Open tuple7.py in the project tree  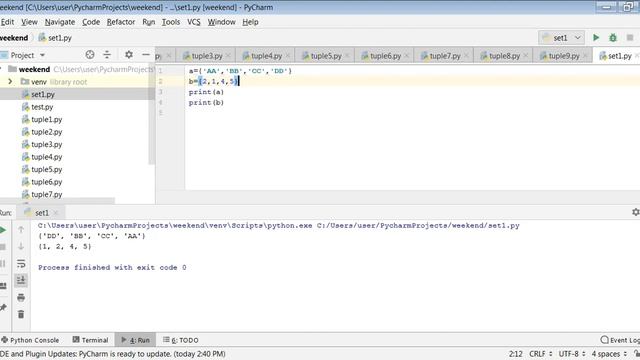point(47,195)
